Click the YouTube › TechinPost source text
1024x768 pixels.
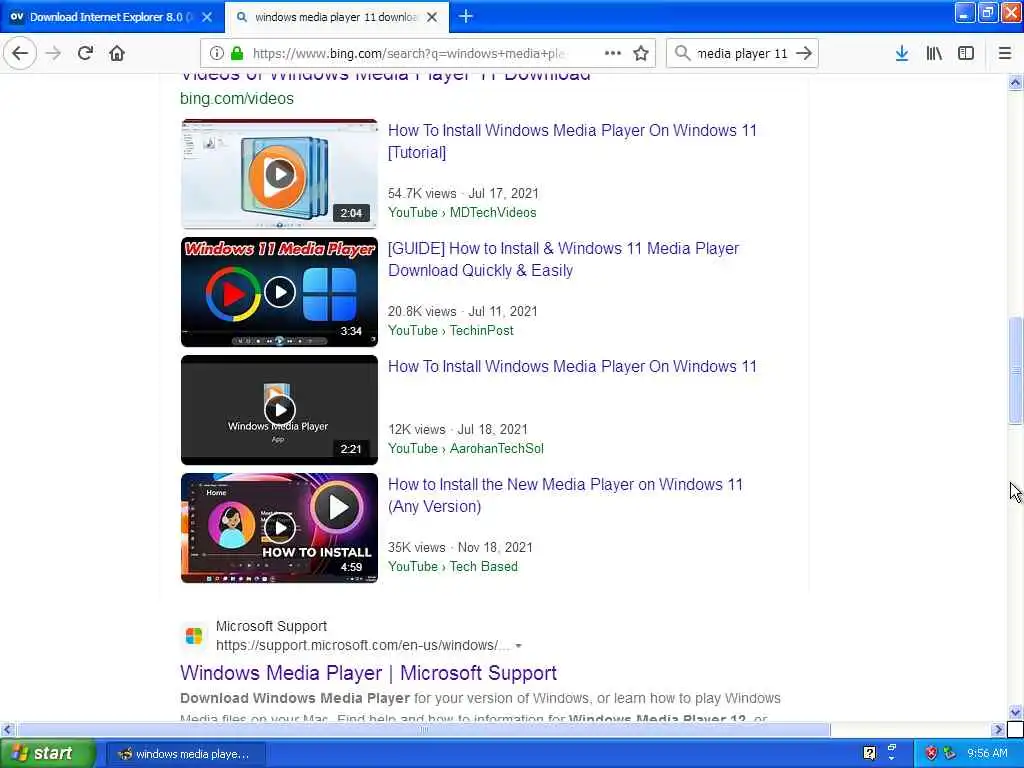[451, 330]
